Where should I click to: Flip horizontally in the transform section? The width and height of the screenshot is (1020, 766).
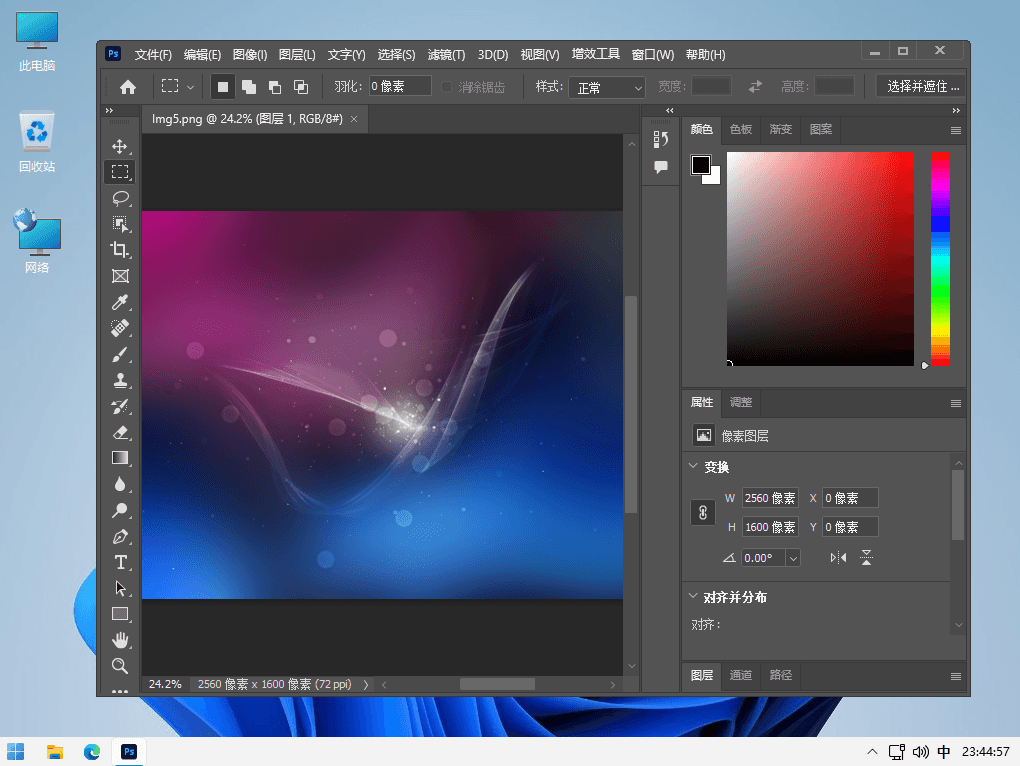click(839, 558)
